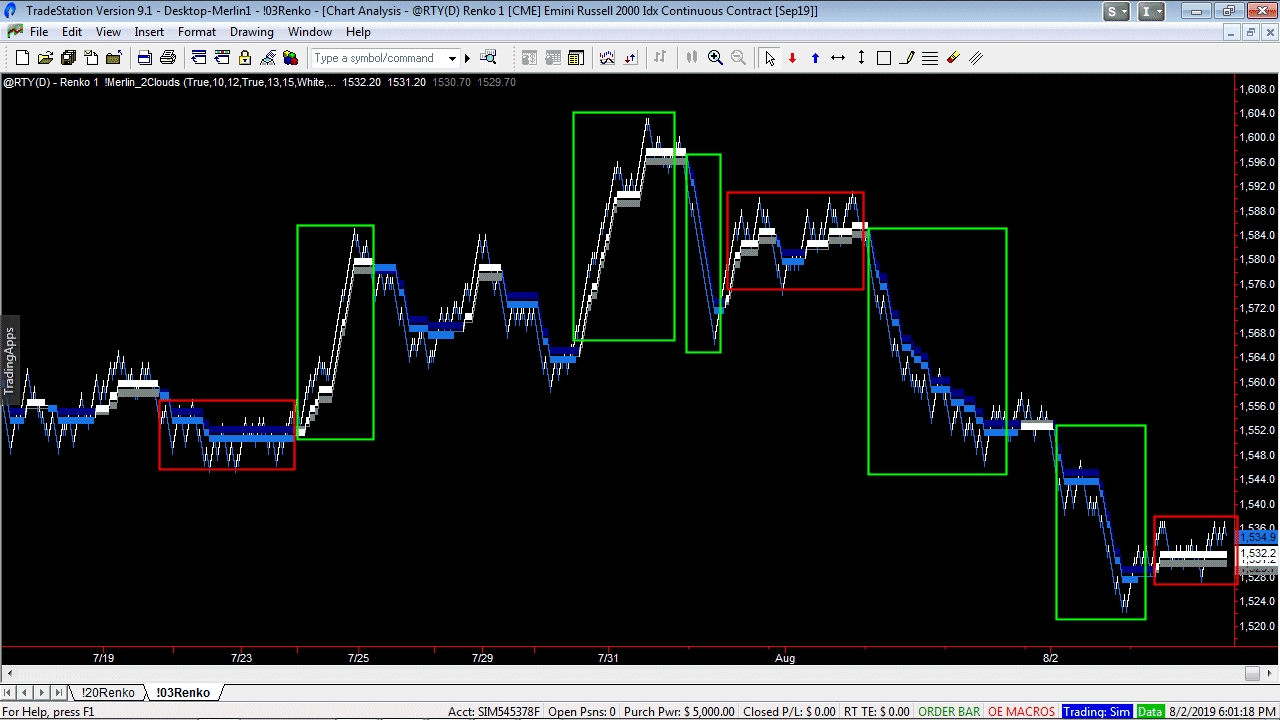Click the indicator chart icon with wavy lines
Screen dimensions: 1280x720
[607, 58]
